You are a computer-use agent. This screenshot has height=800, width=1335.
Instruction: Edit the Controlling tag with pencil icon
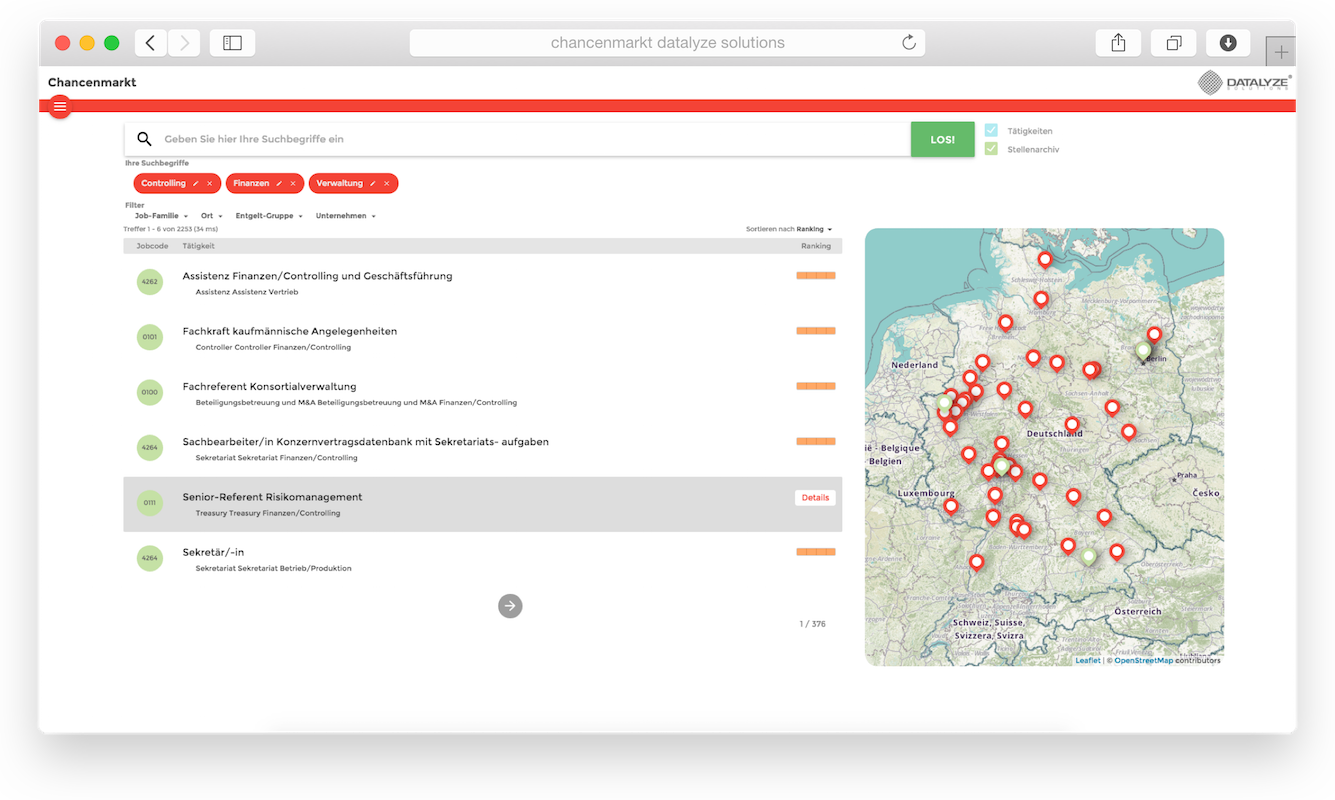[x=196, y=184]
